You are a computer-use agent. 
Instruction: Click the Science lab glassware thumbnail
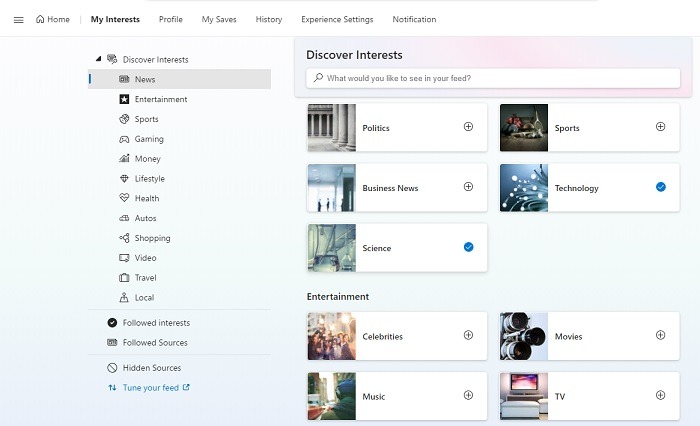click(332, 248)
